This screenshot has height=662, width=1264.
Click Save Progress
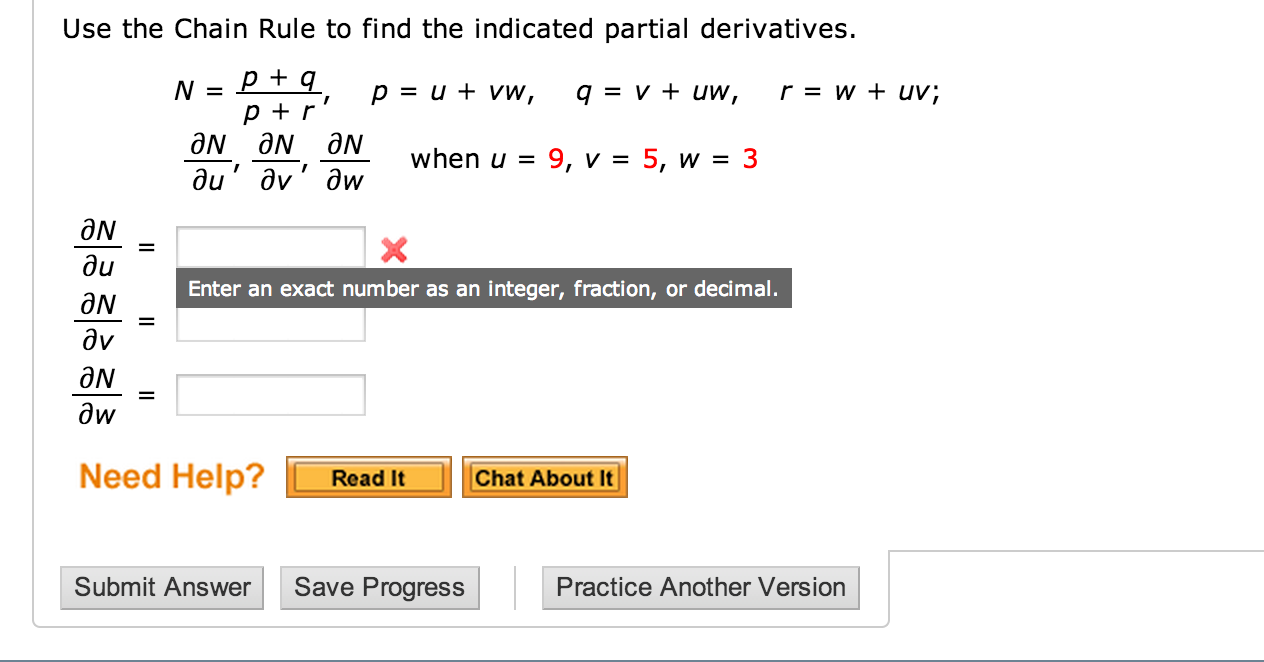coord(379,587)
